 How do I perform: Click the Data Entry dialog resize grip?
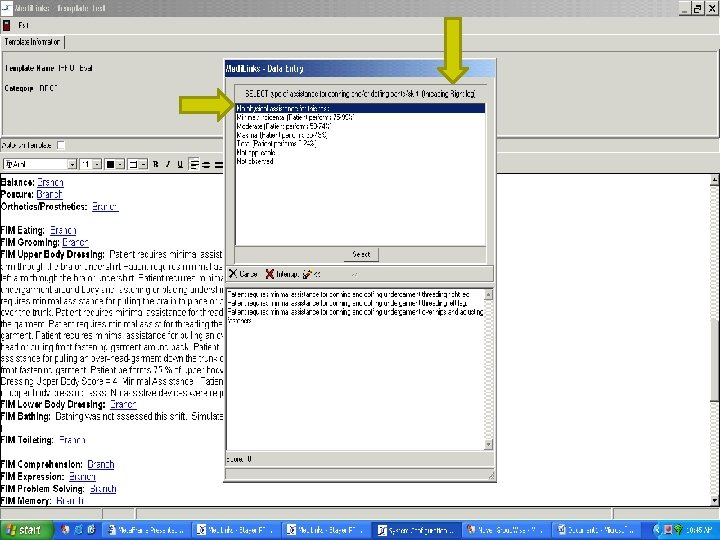[x=491, y=476]
